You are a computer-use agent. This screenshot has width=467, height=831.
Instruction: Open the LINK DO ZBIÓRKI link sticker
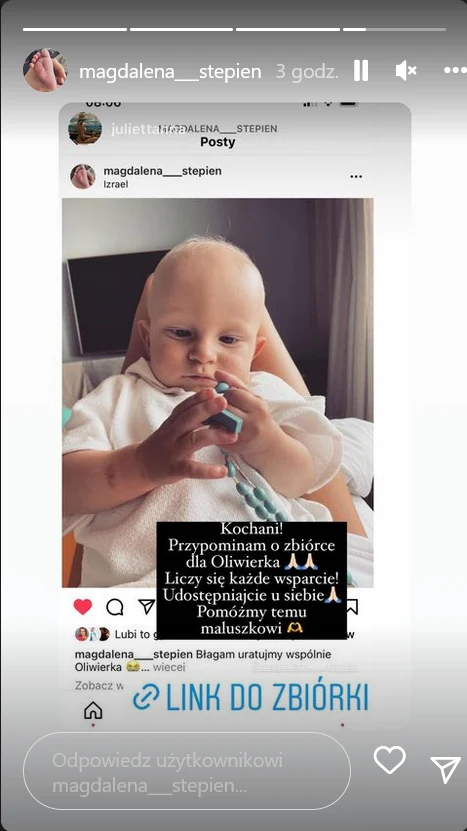pyautogui.click(x=251, y=697)
